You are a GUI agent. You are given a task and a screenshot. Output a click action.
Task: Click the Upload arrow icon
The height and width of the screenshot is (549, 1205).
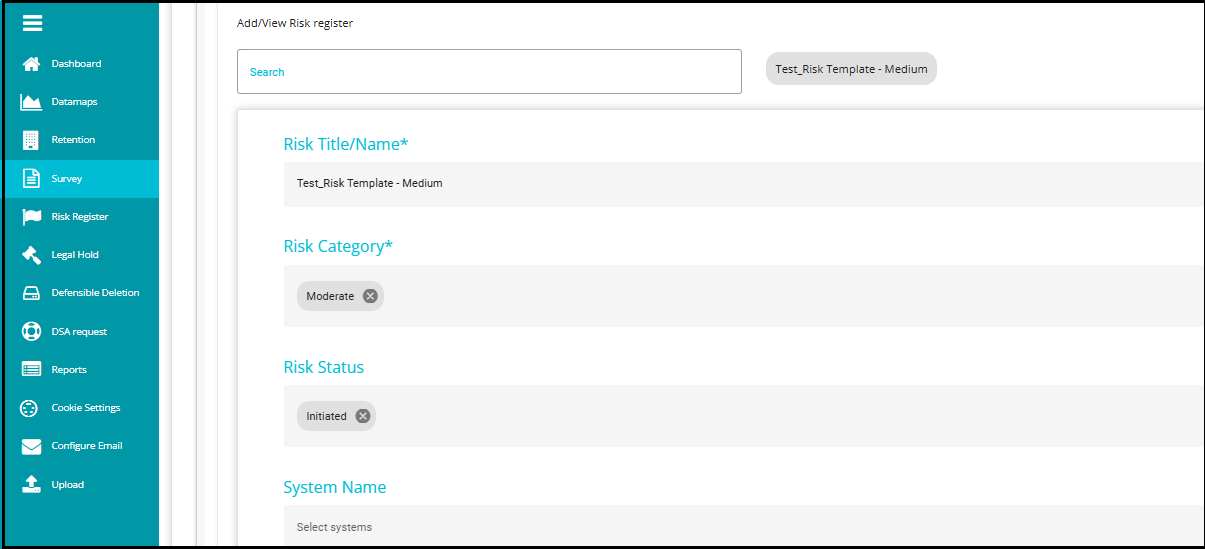click(31, 485)
